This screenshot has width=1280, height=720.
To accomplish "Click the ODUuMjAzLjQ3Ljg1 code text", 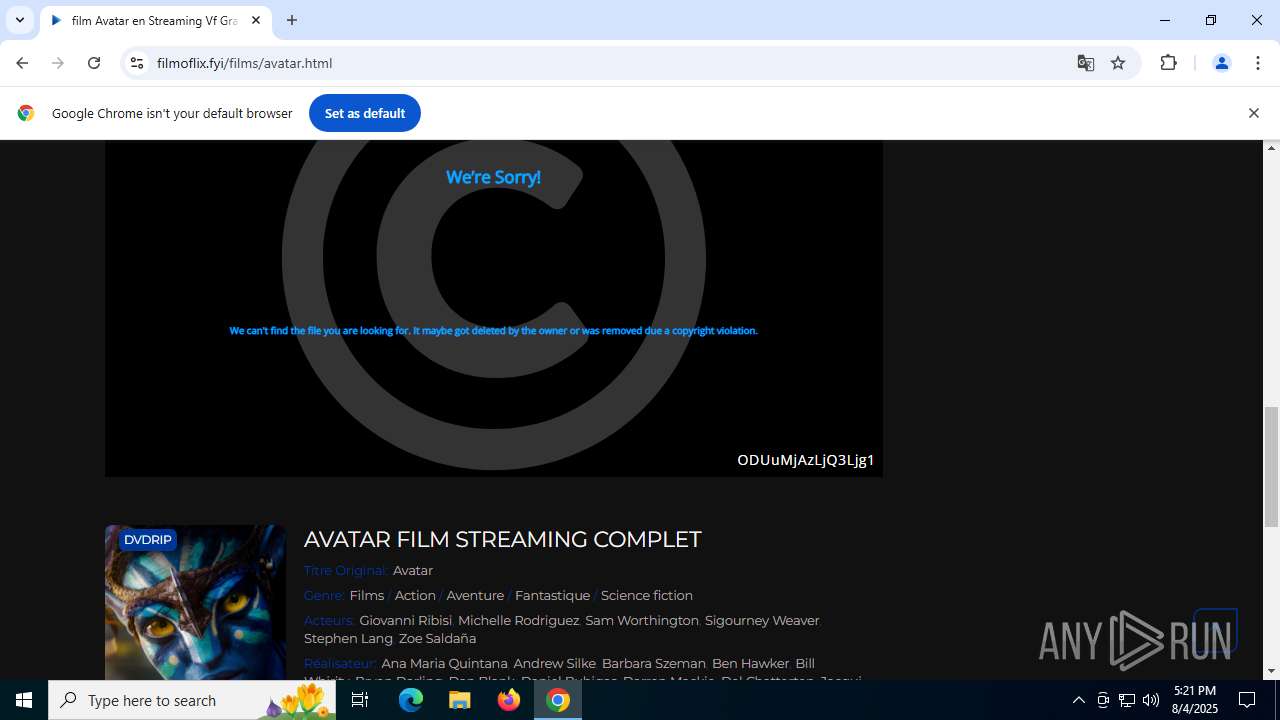I will point(806,460).
